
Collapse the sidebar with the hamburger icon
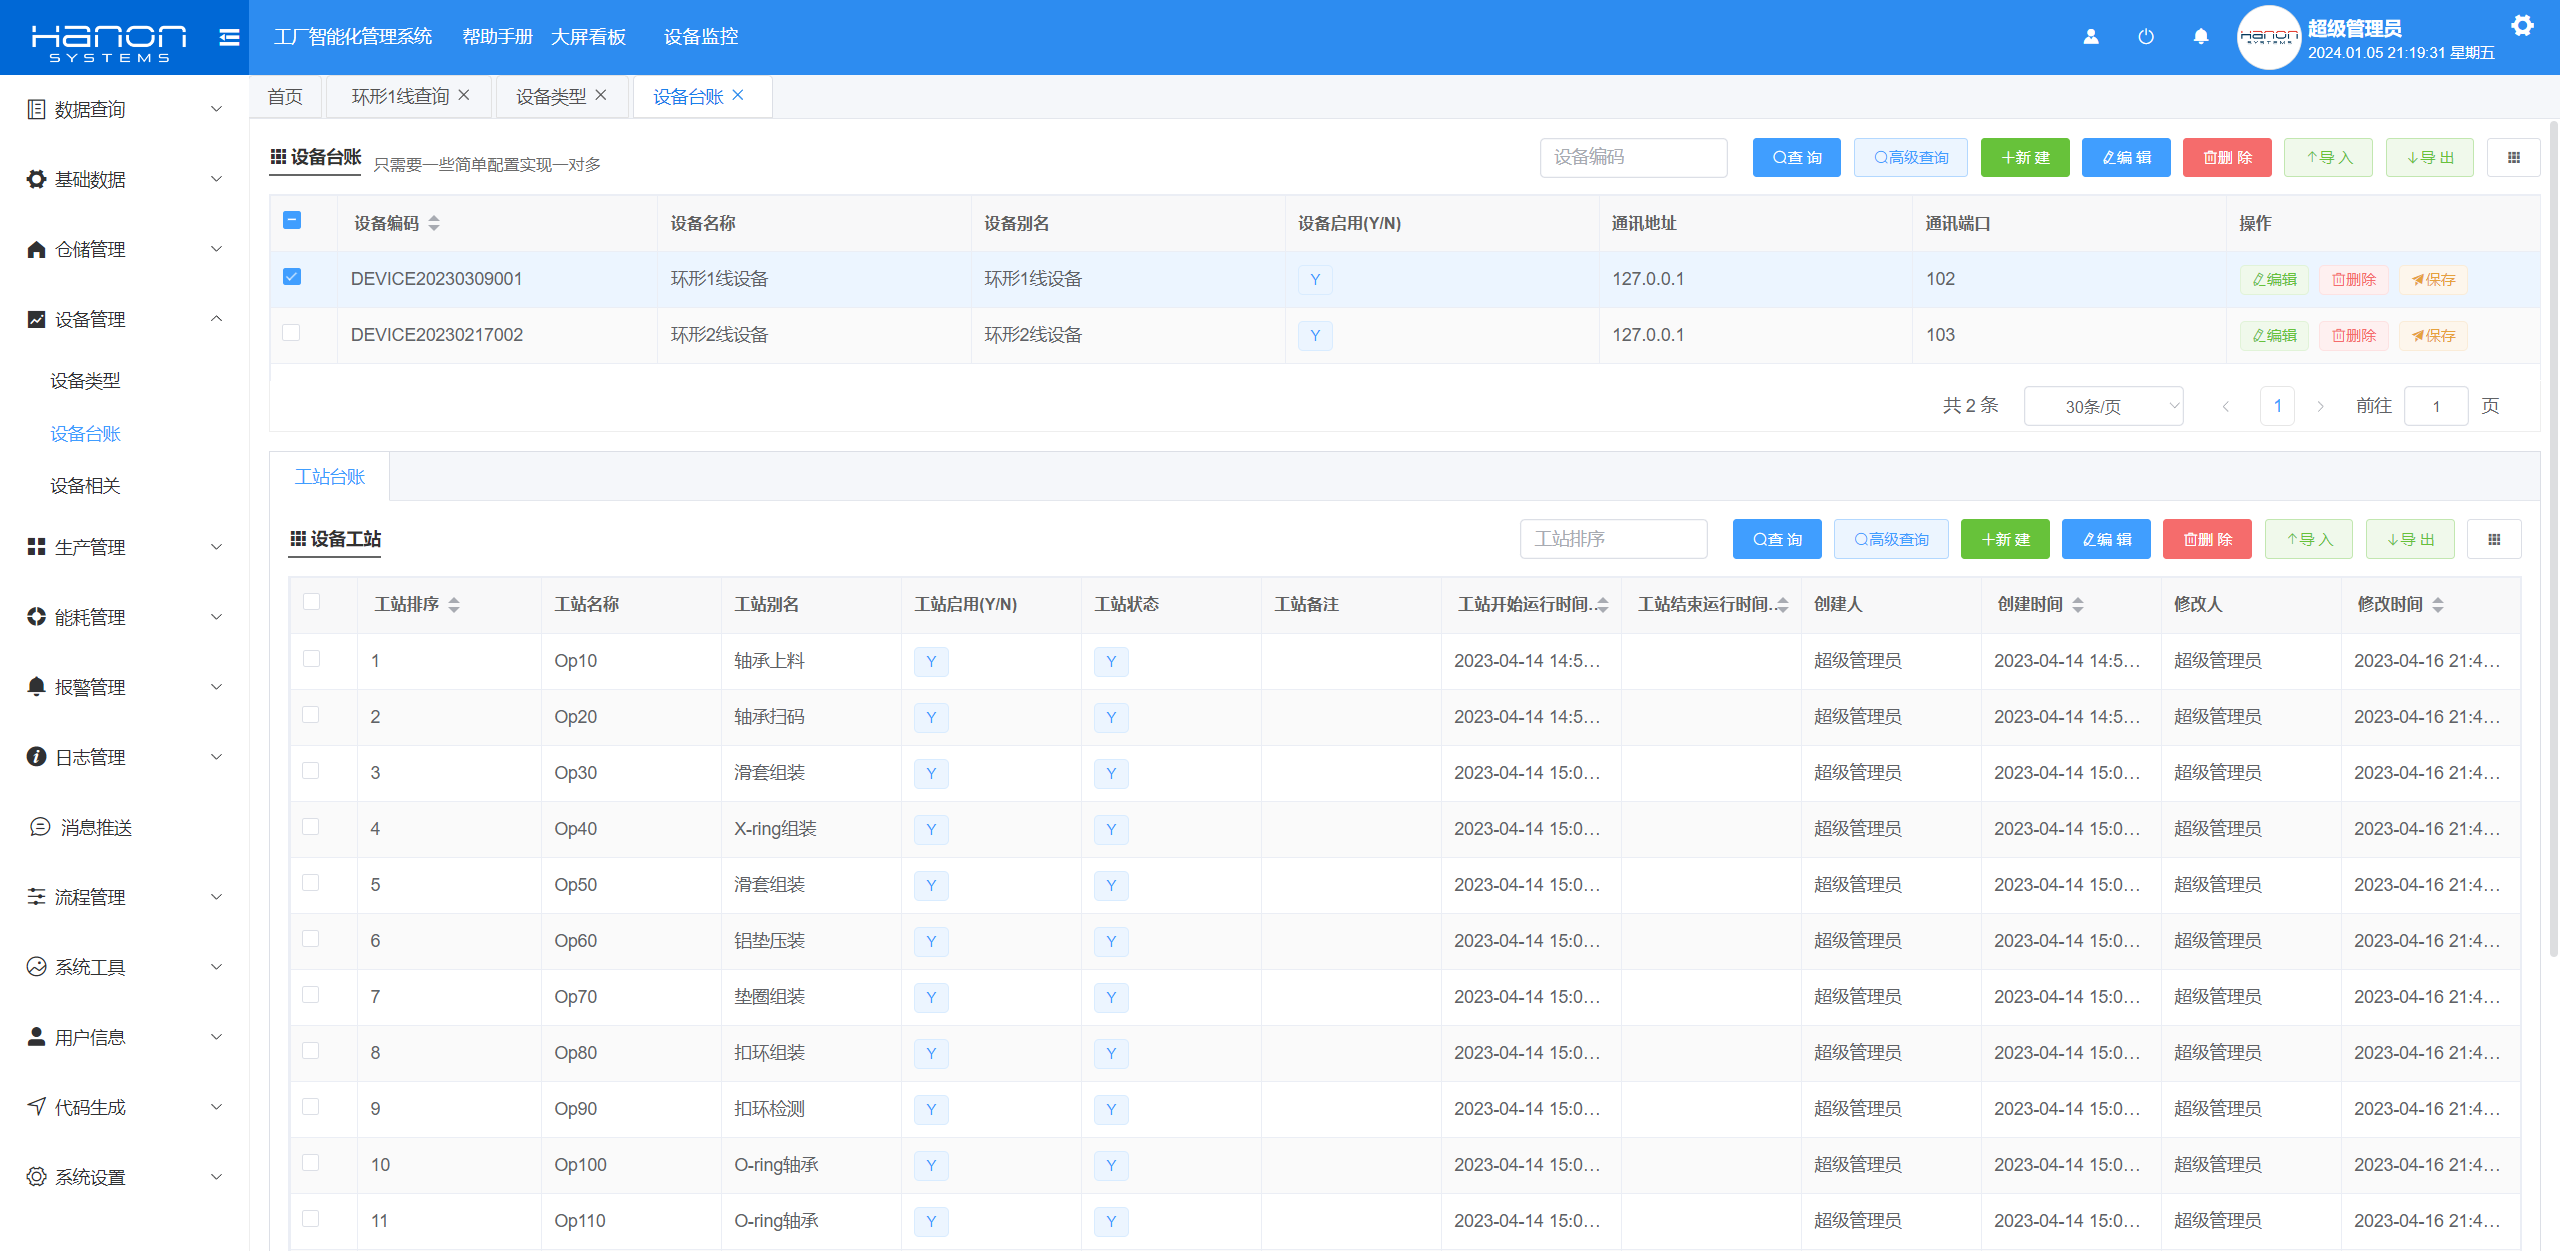(229, 37)
